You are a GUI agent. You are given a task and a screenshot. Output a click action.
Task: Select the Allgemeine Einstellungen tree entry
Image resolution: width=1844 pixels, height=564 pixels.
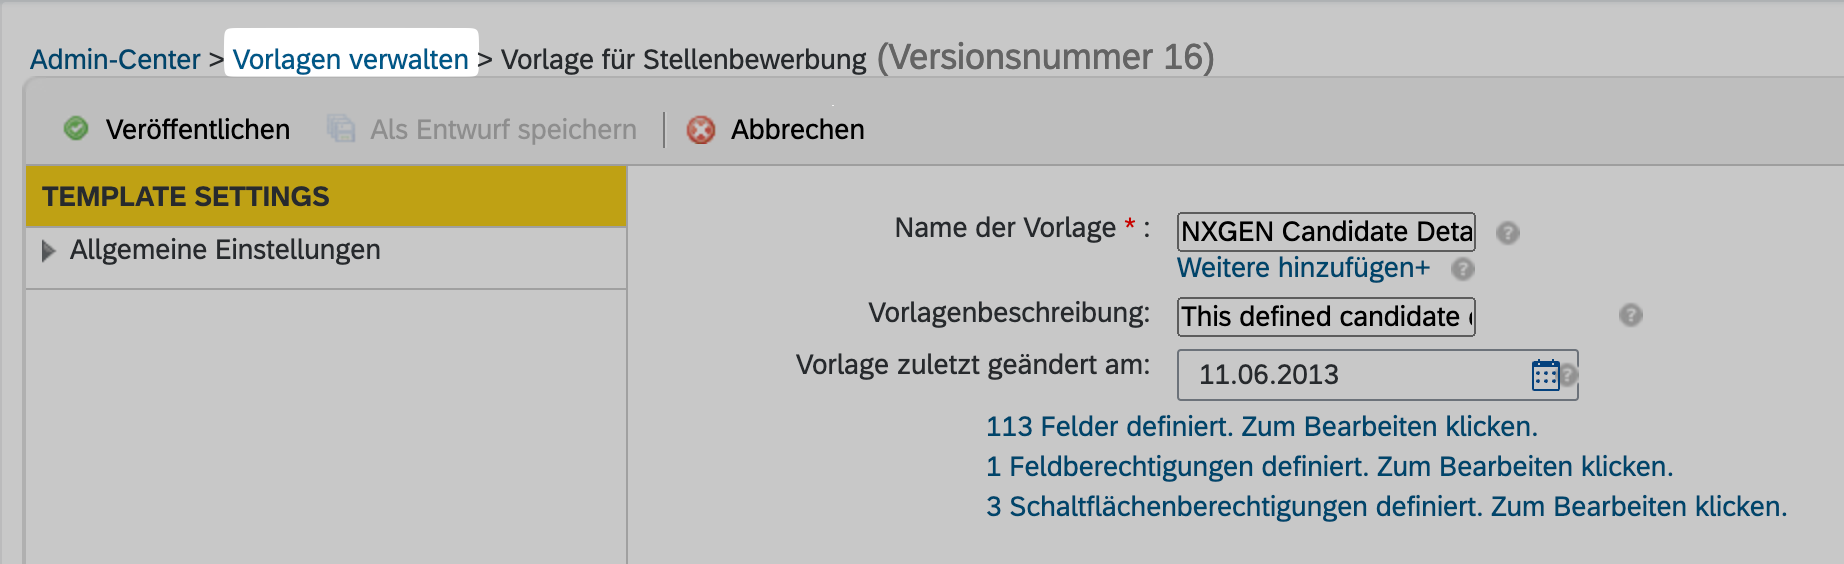[225, 250]
